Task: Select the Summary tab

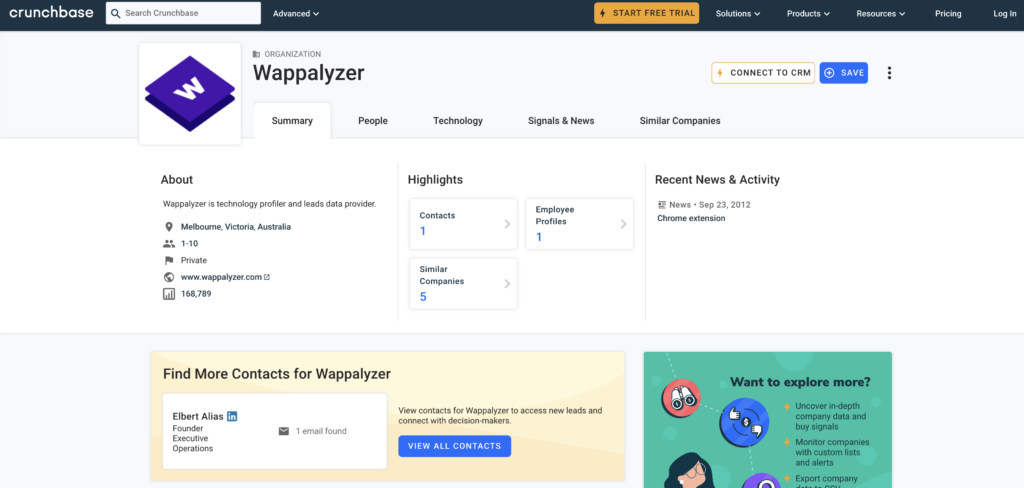Action: pyautogui.click(x=292, y=121)
